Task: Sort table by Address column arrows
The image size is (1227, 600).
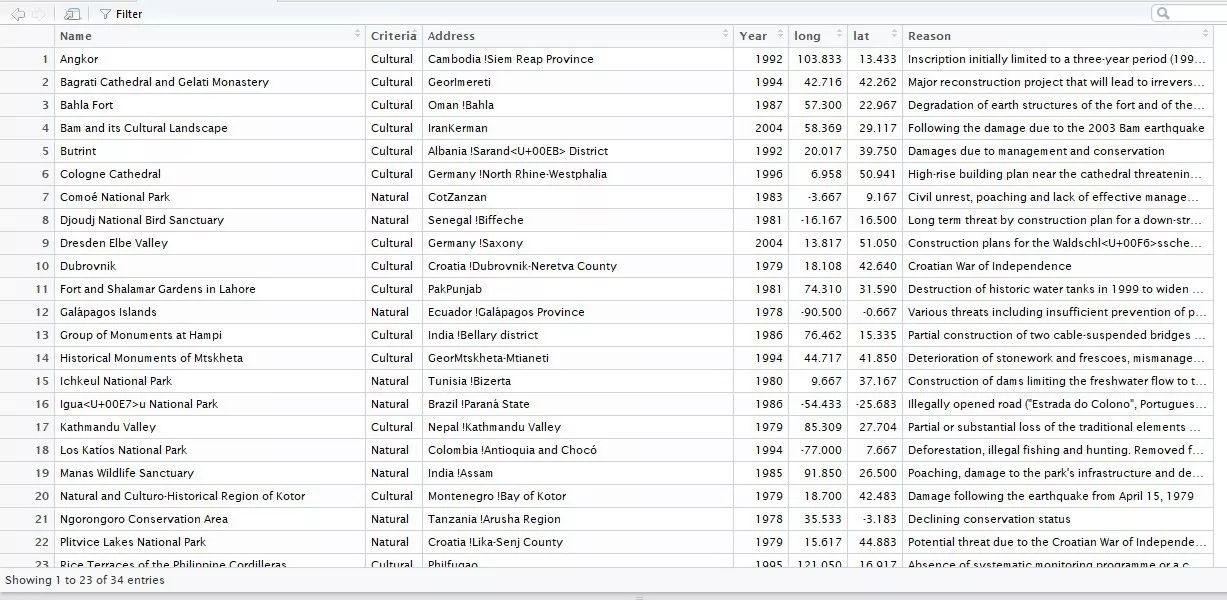Action: tap(726, 35)
